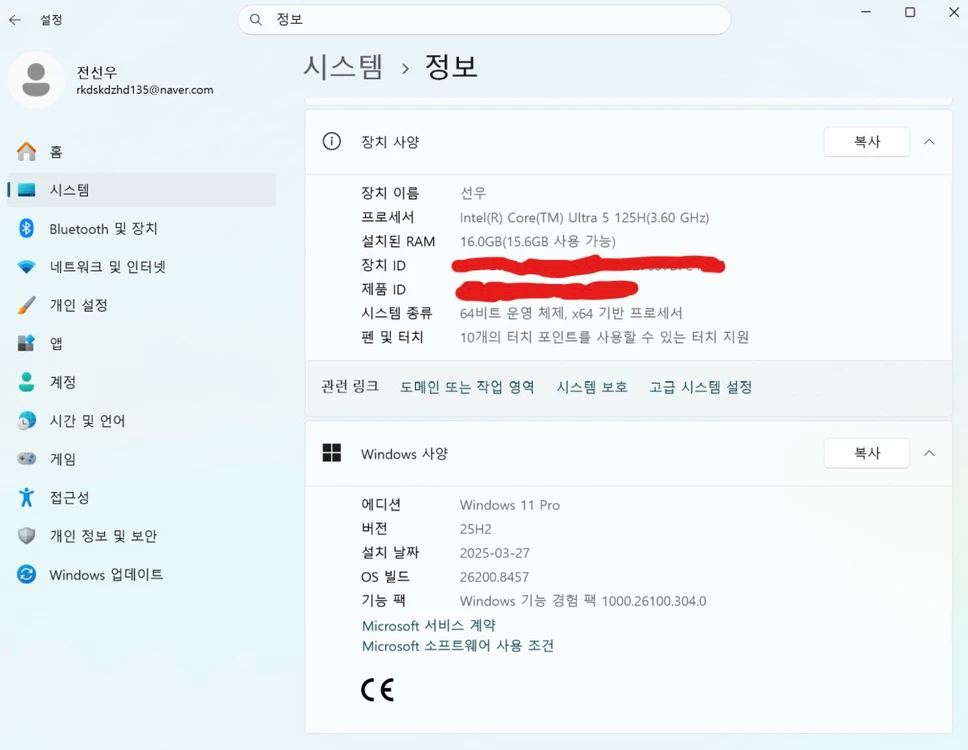Viewport: 968px width, 750px height.
Task: Click version value 25H2
Action: pyautogui.click(x=475, y=529)
